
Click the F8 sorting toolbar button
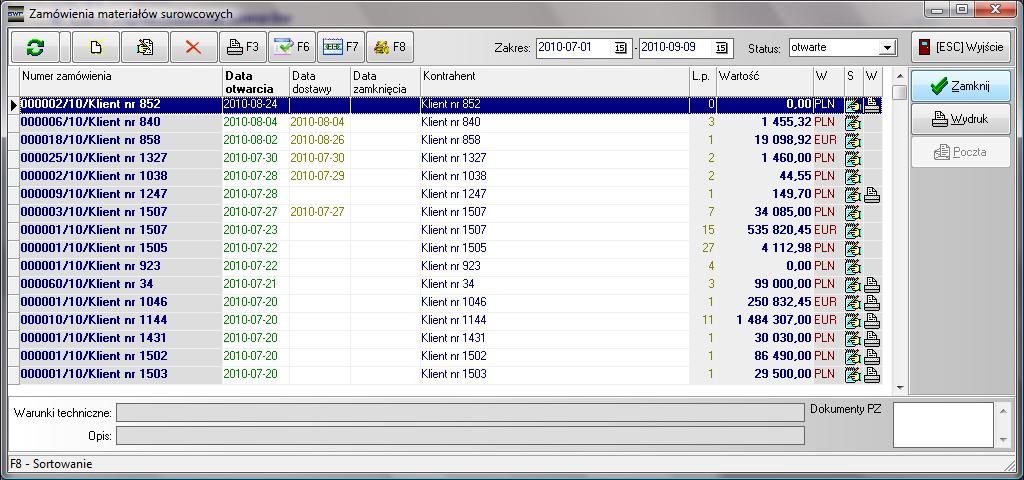click(x=390, y=47)
